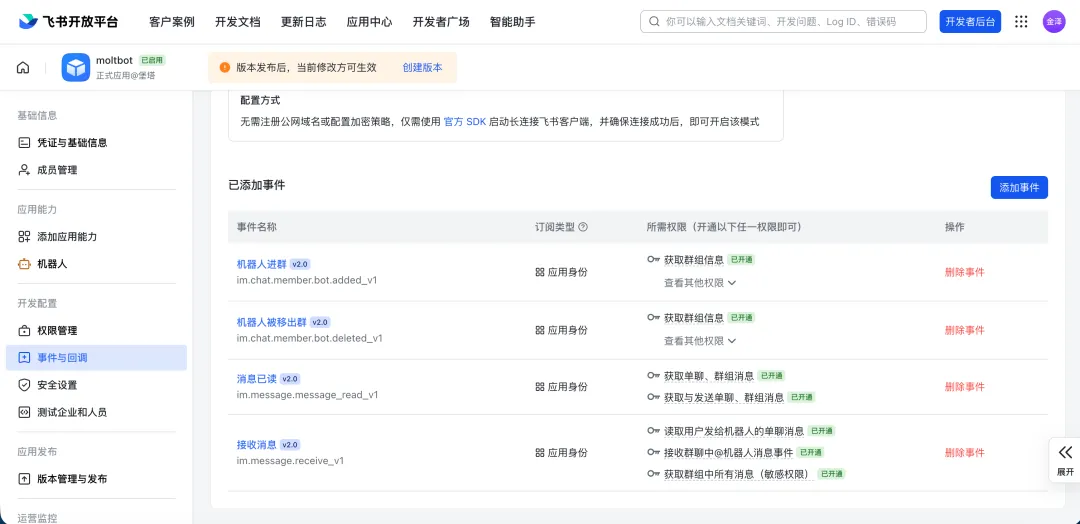Image resolution: width=1080 pixels, height=524 pixels.
Task: Open the apps grid icon
Action: click(1021, 21)
